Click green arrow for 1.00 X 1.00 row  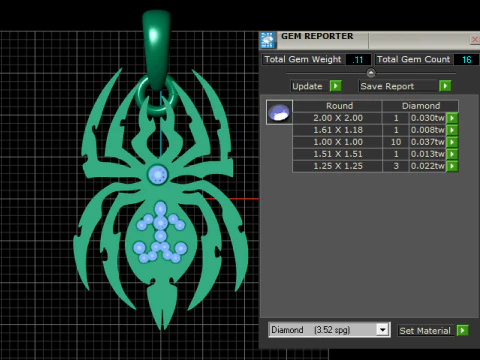click(452, 142)
